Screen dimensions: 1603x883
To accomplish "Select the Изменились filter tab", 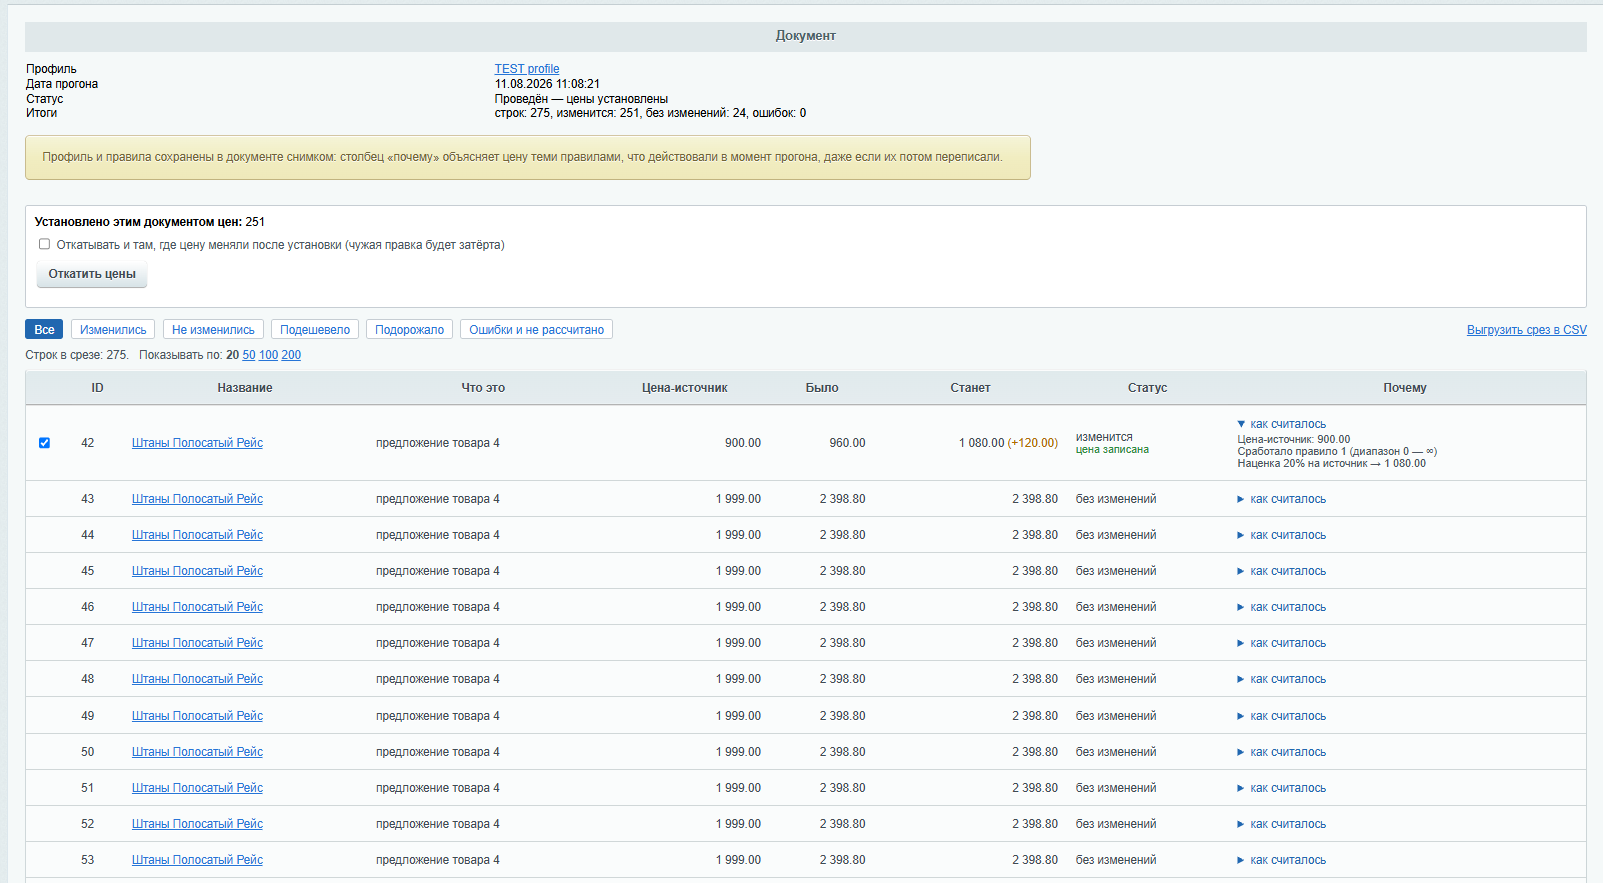I will coord(113,330).
